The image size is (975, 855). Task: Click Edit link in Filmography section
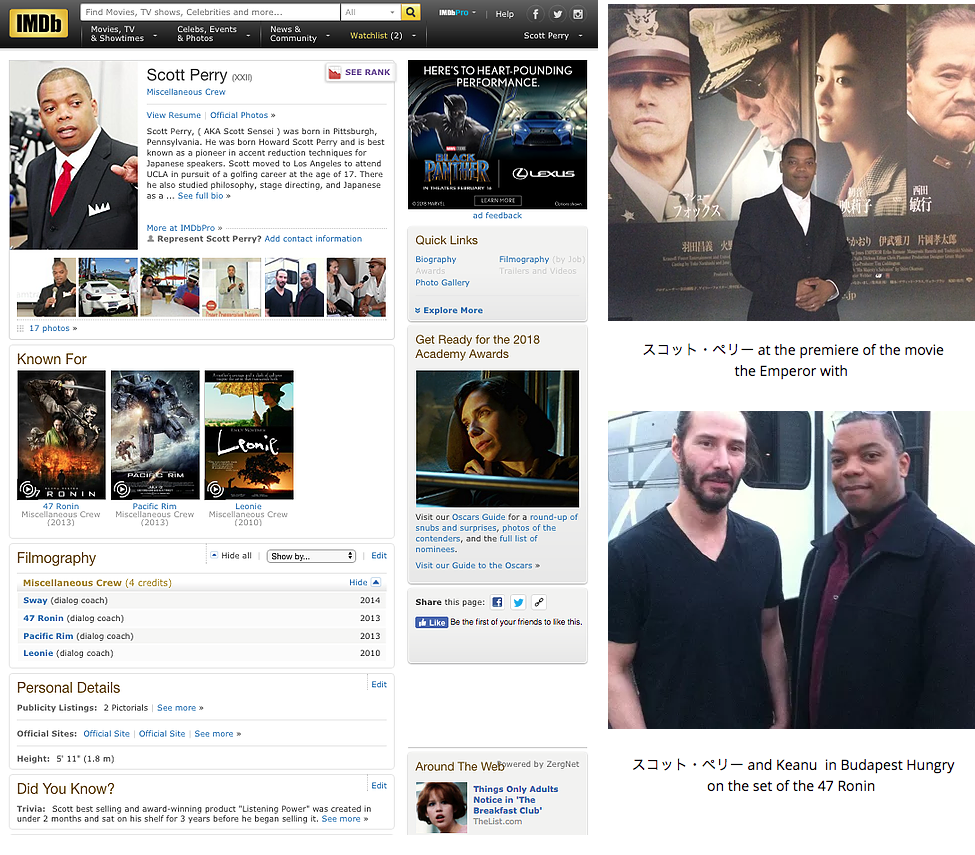coord(379,556)
